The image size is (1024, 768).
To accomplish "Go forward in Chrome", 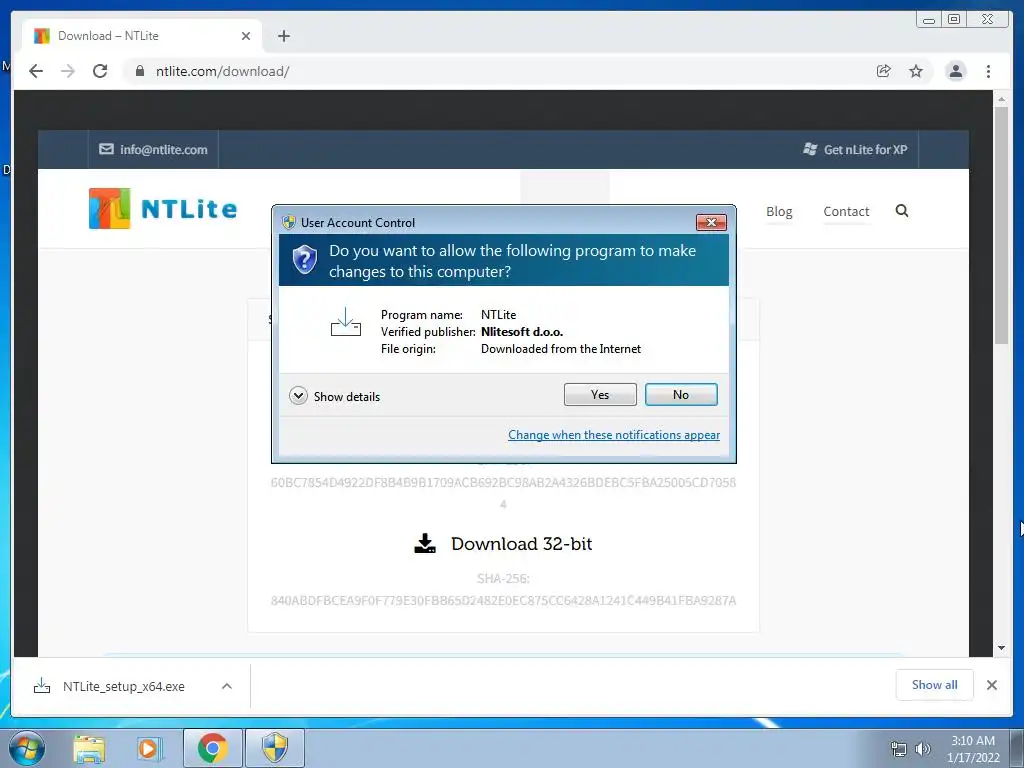I will click(x=67, y=71).
